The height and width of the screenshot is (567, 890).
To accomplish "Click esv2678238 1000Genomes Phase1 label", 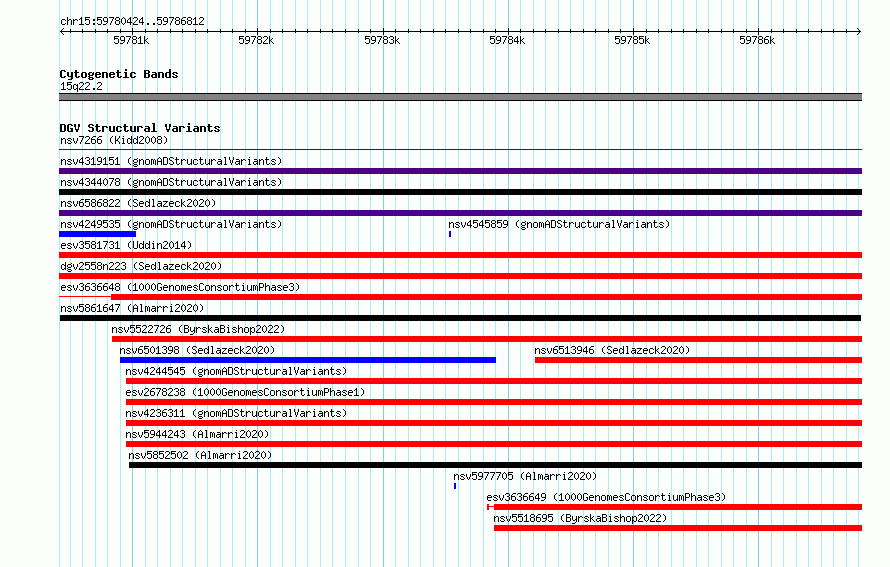I will [245, 392].
